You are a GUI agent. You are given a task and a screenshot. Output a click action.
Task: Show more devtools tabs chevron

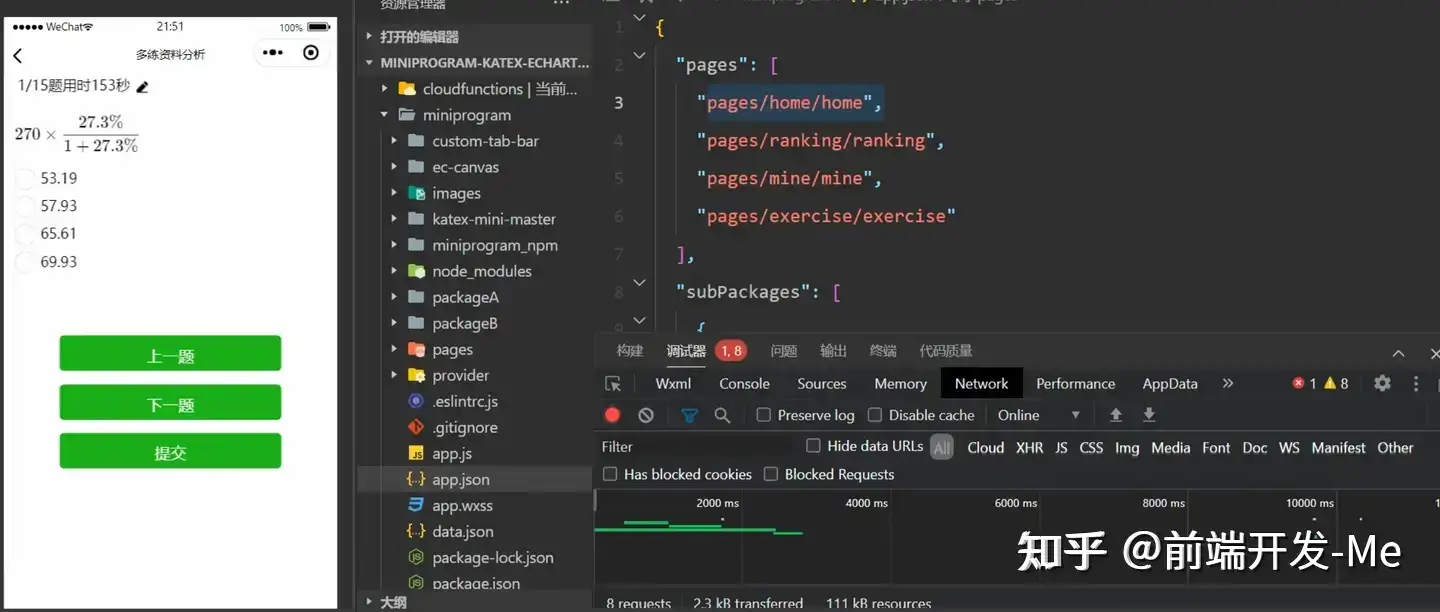click(1228, 383)
